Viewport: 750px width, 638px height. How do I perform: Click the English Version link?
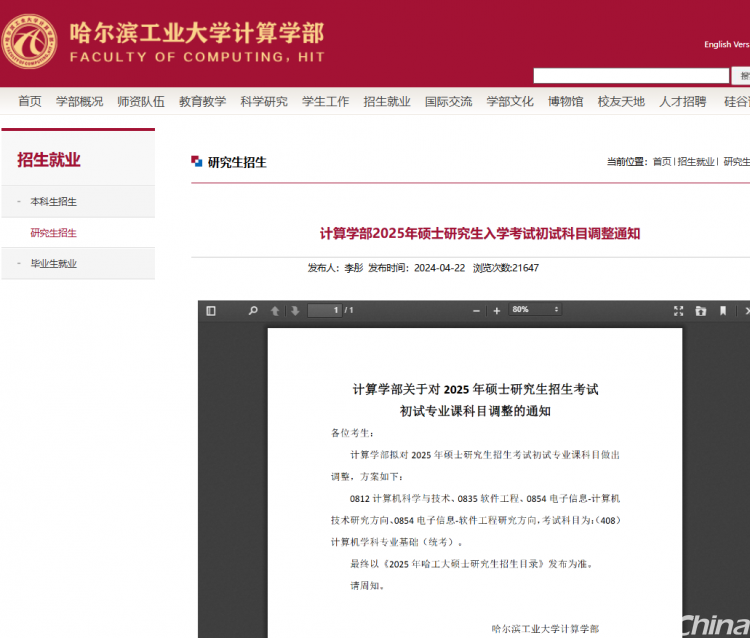point(727,44)
